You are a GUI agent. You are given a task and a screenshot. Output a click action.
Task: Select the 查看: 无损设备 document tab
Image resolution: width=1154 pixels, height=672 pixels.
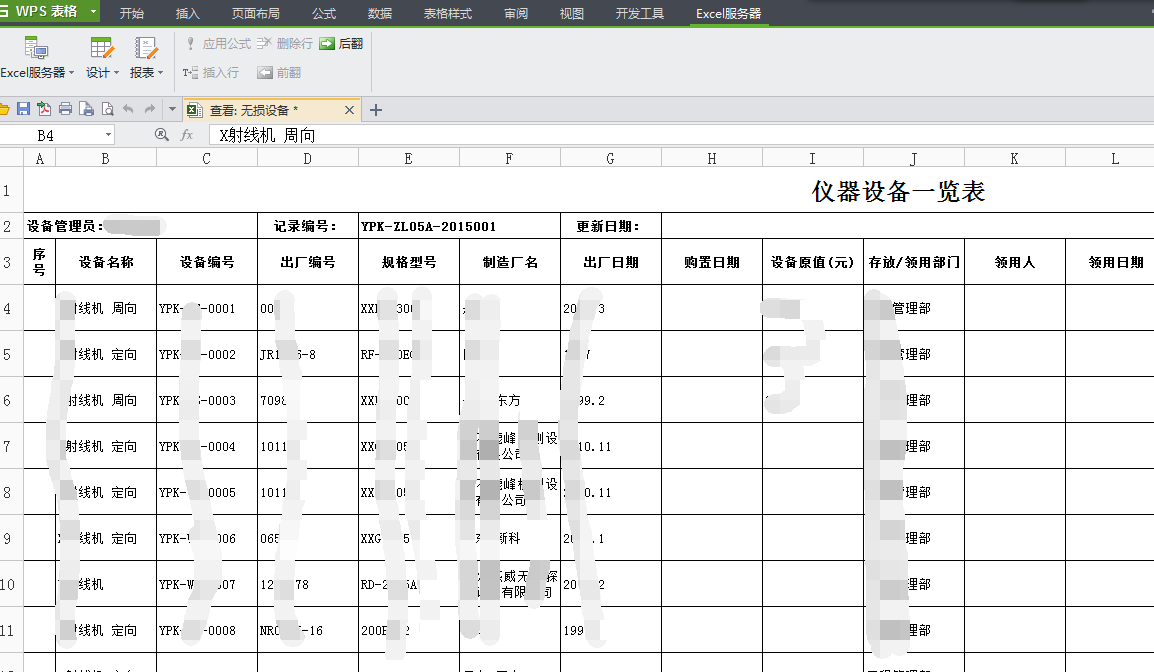pos(271,110)
